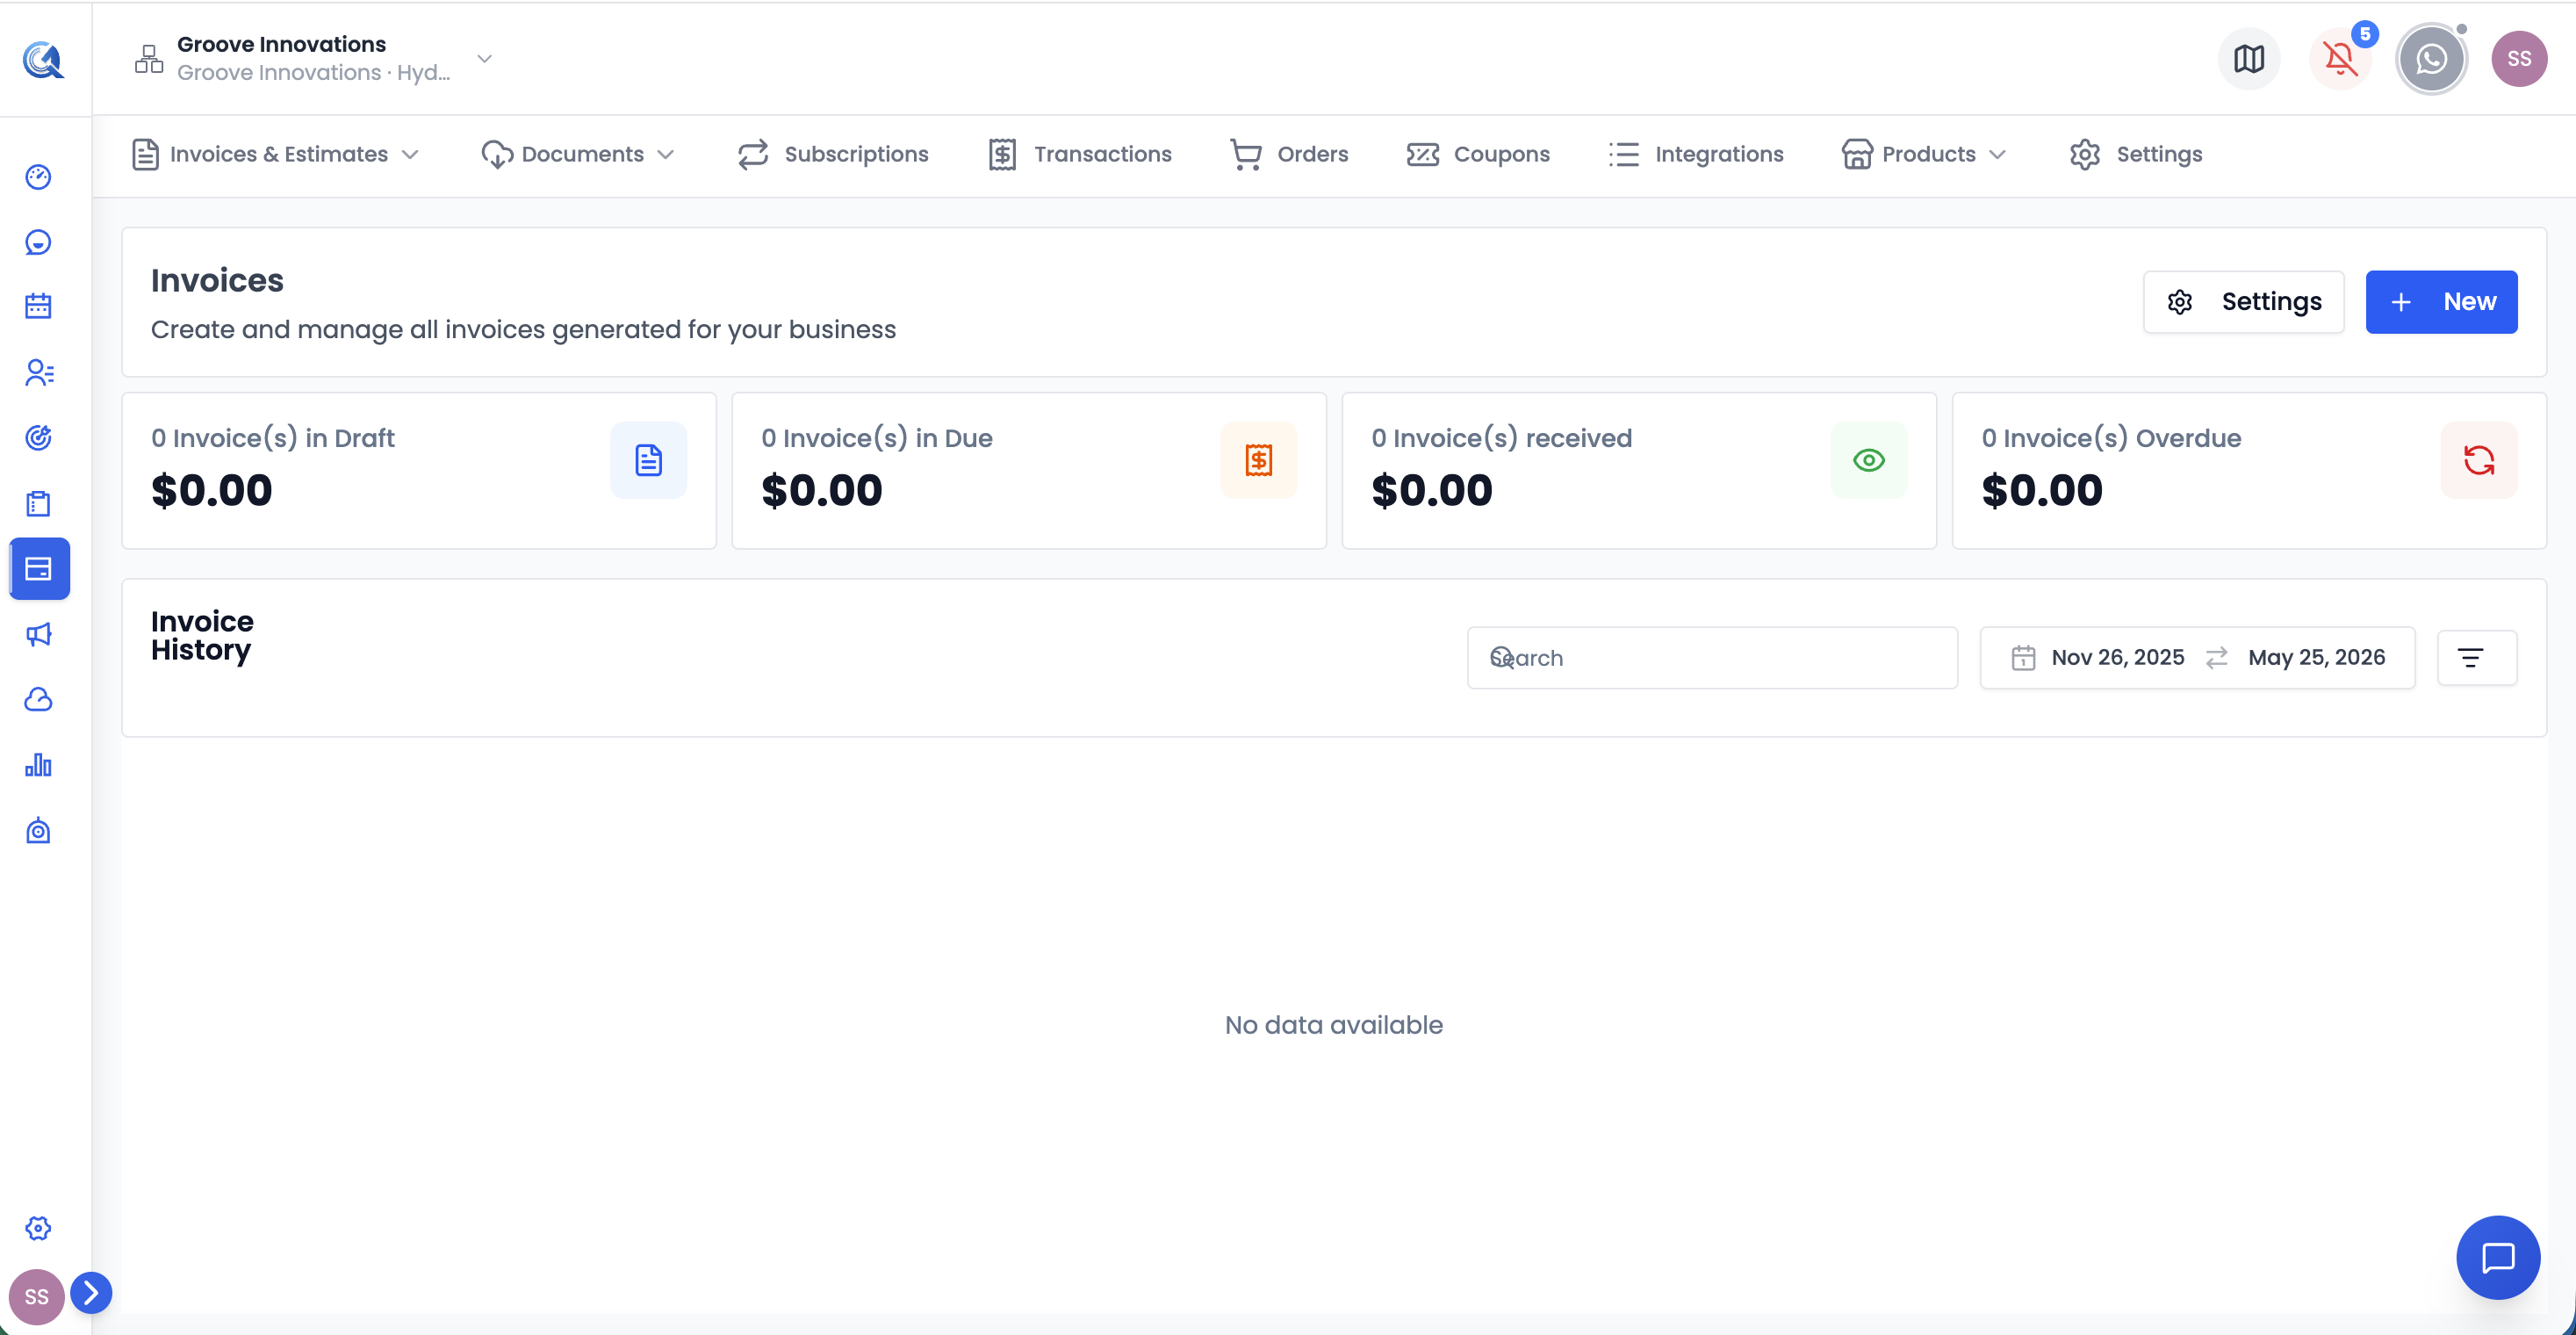Go to the Subscriptions tab

click(x=833, y=154)
